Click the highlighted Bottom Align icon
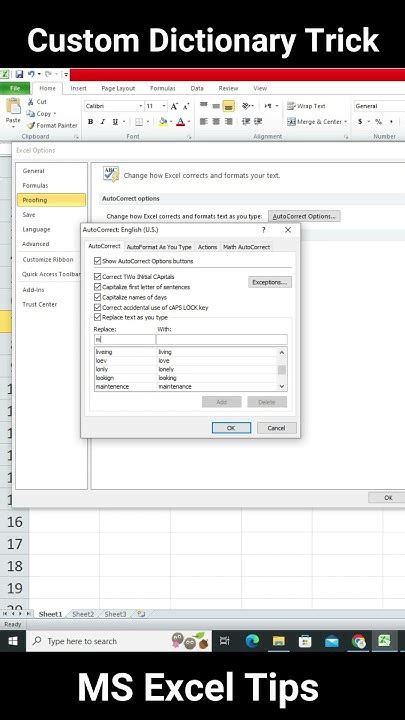This screenshot has width=405, height=720. click(x=228, y=106)
